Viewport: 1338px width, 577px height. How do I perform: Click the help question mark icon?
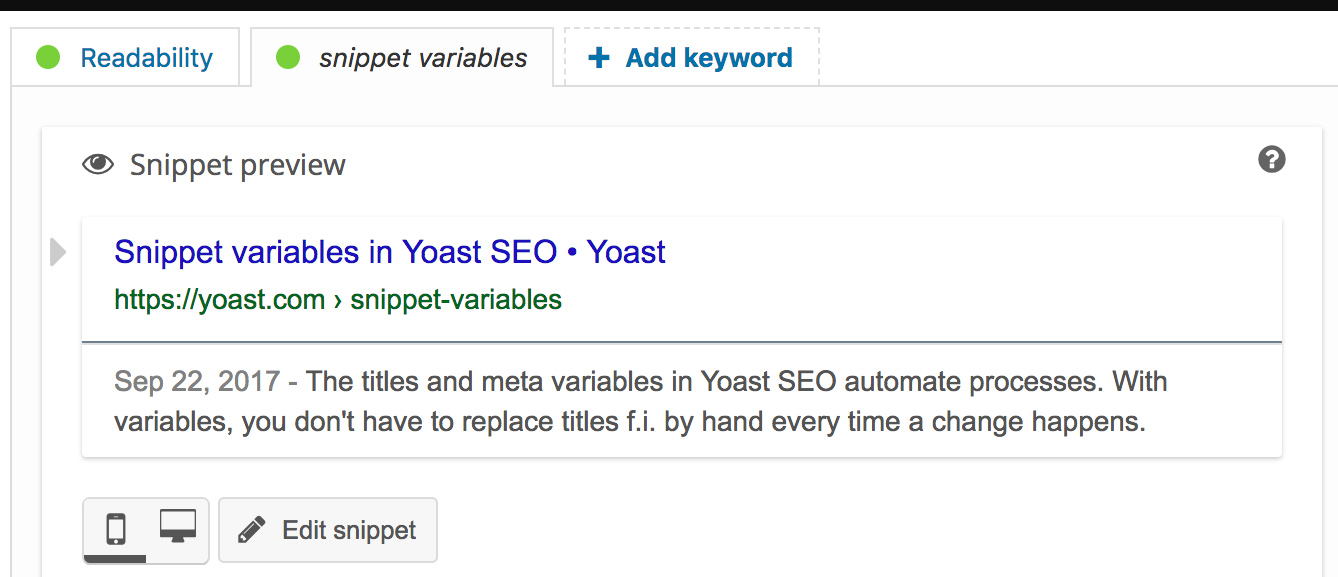[1271, 159]
